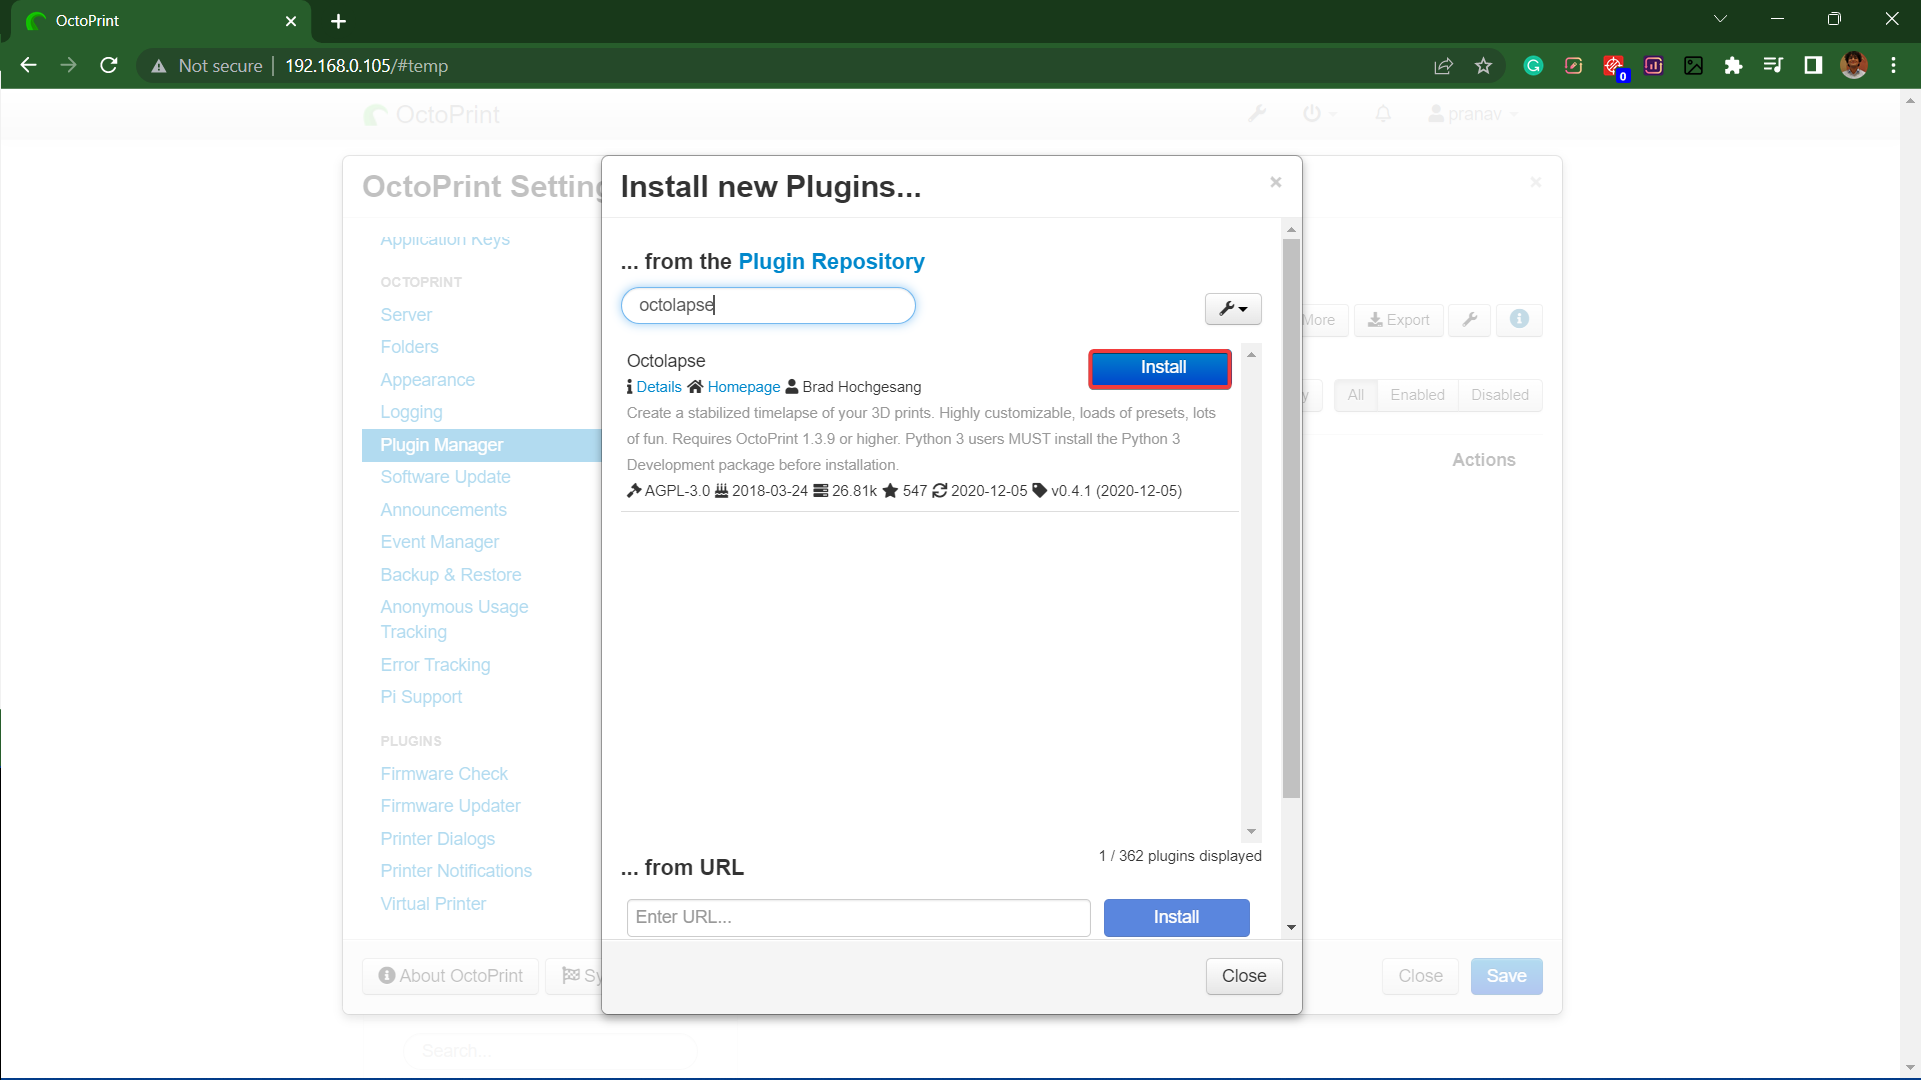Open Chrome media controls icon
The image size is (1921, 1080).
tap(1773, 66)
